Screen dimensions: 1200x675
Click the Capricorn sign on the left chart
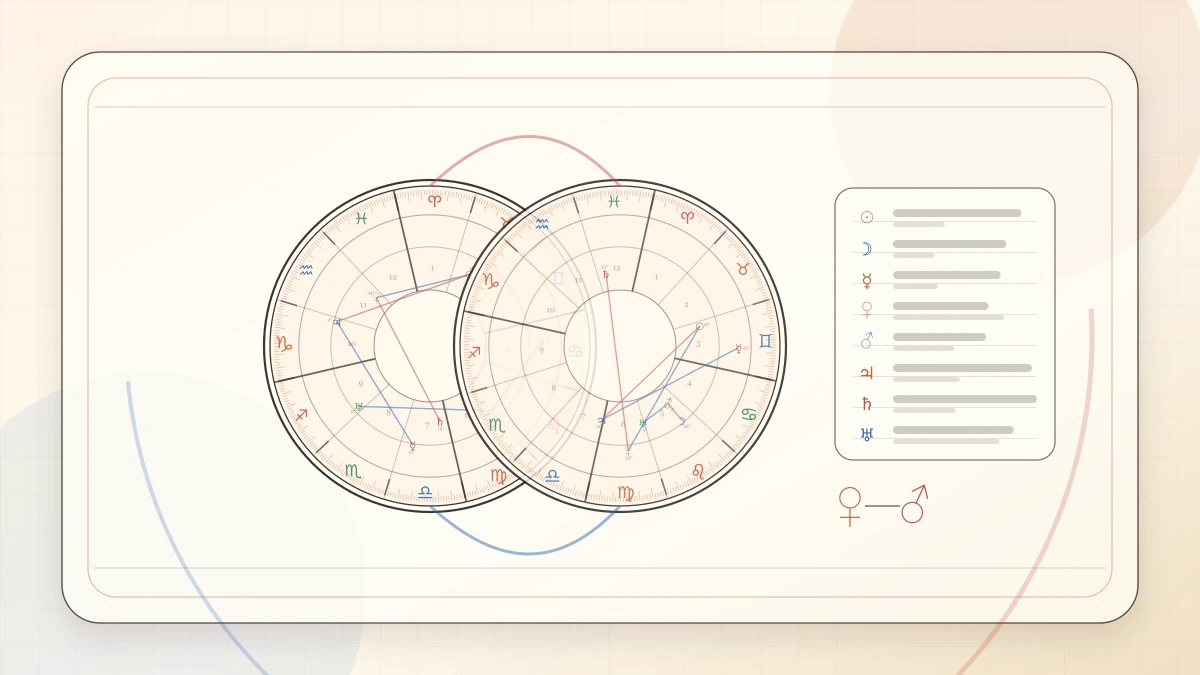(284, 343)
